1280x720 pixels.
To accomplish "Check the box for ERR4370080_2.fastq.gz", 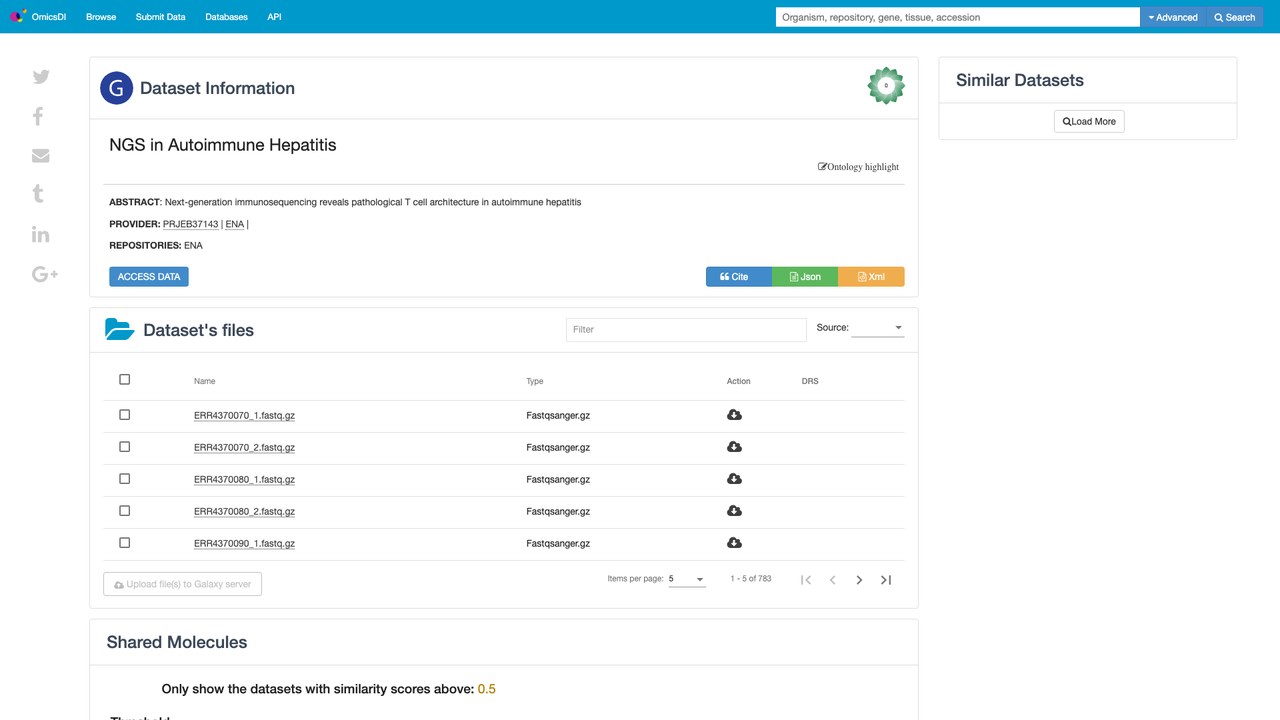I will click(x=125, y=510).
